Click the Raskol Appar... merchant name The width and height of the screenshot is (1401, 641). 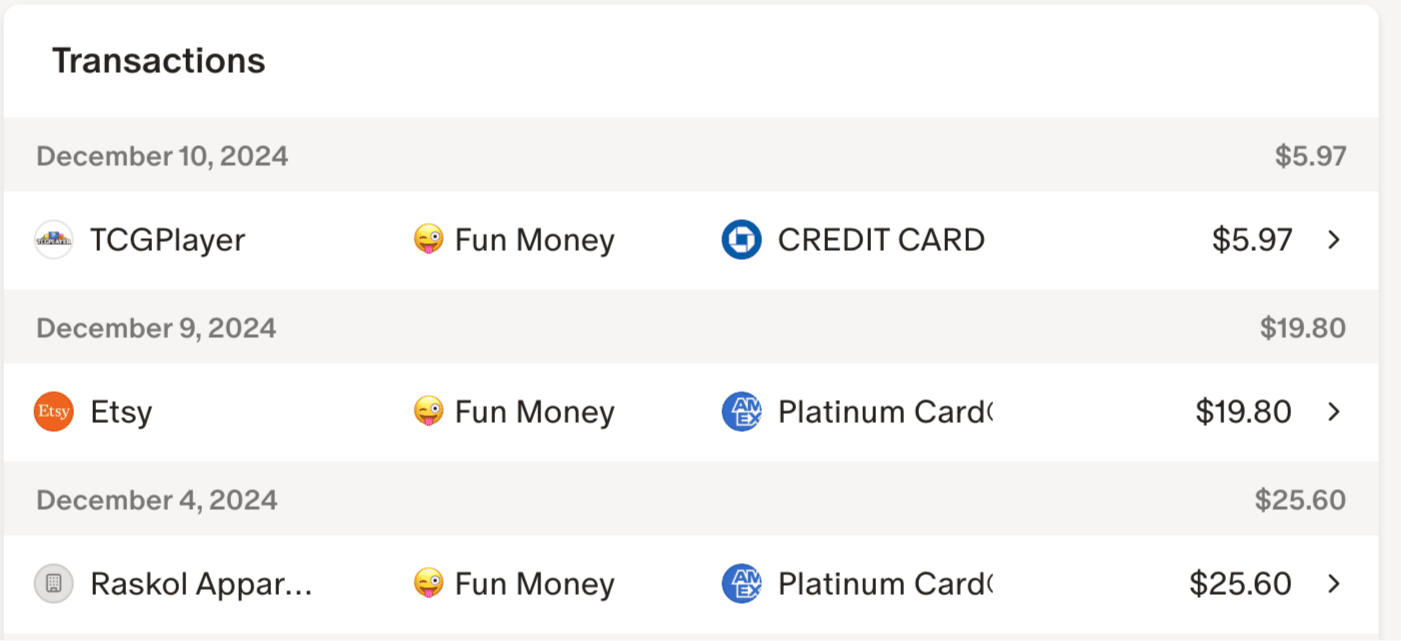pyautogui.click(x=201, y=584)
